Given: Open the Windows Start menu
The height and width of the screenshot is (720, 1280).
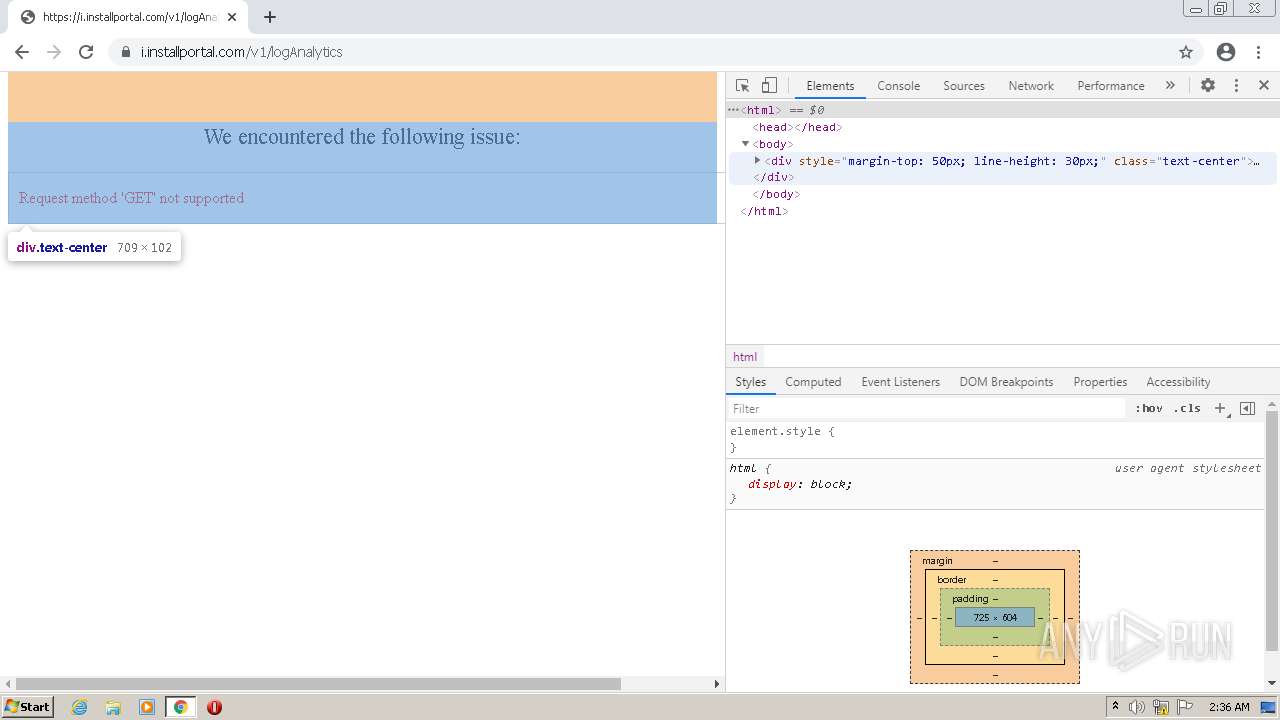Looking at the screenshot, I should (x=27, y=706).
